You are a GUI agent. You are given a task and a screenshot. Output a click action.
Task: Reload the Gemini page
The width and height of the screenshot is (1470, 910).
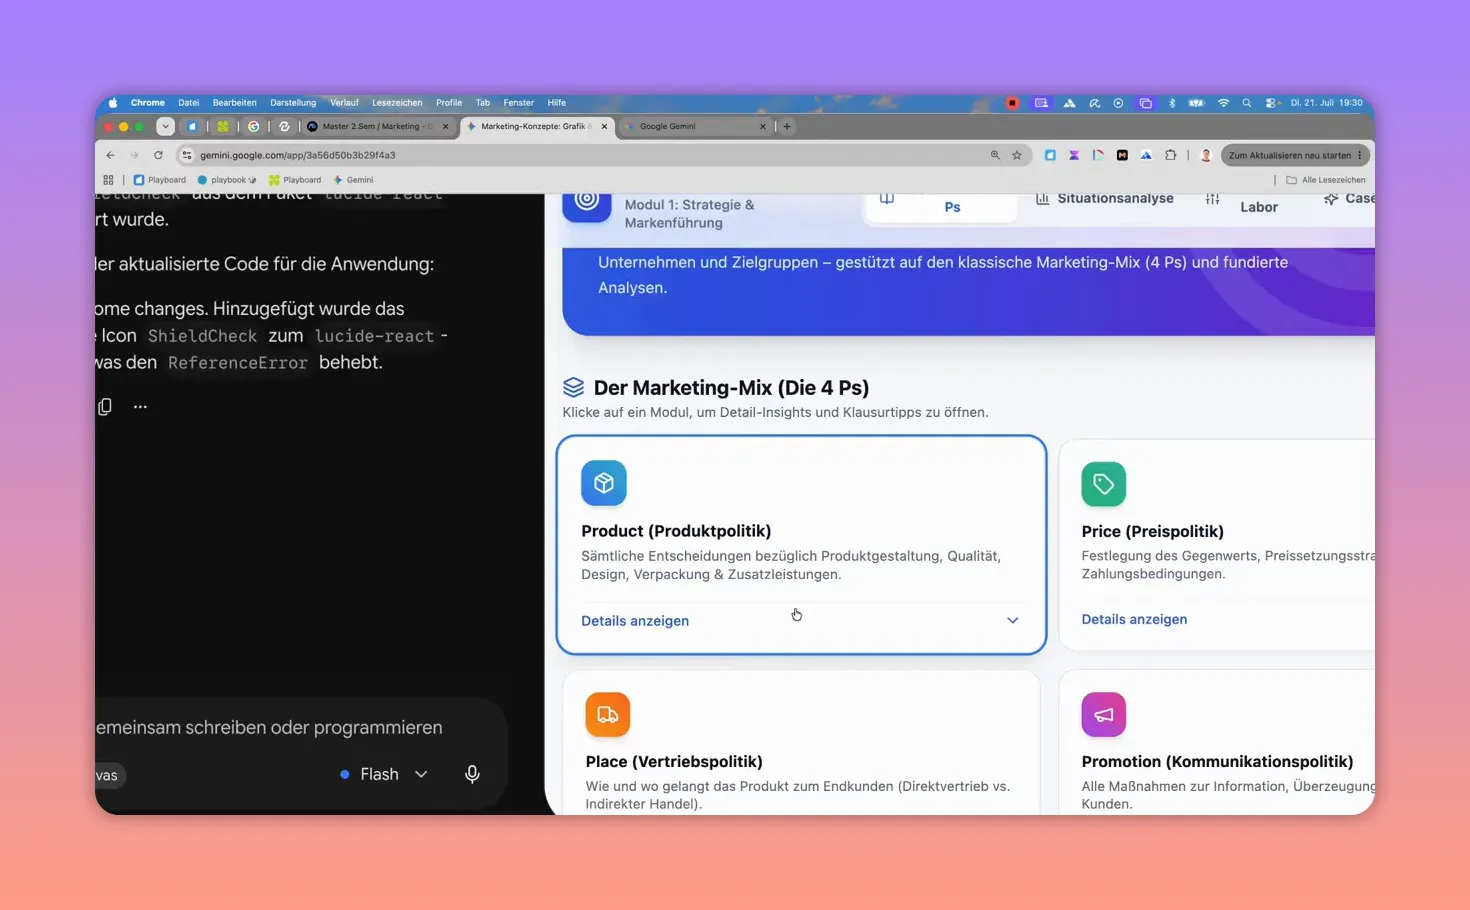(x=158, y=155)
